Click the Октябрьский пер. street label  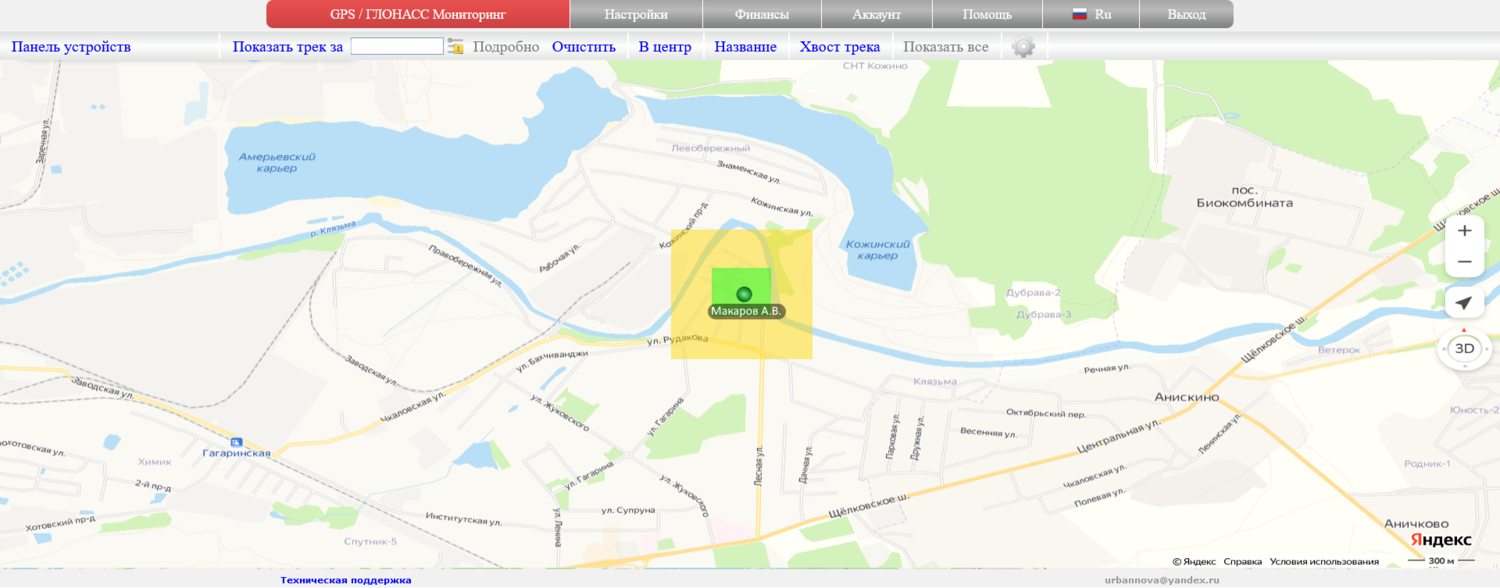point(1044,413)
